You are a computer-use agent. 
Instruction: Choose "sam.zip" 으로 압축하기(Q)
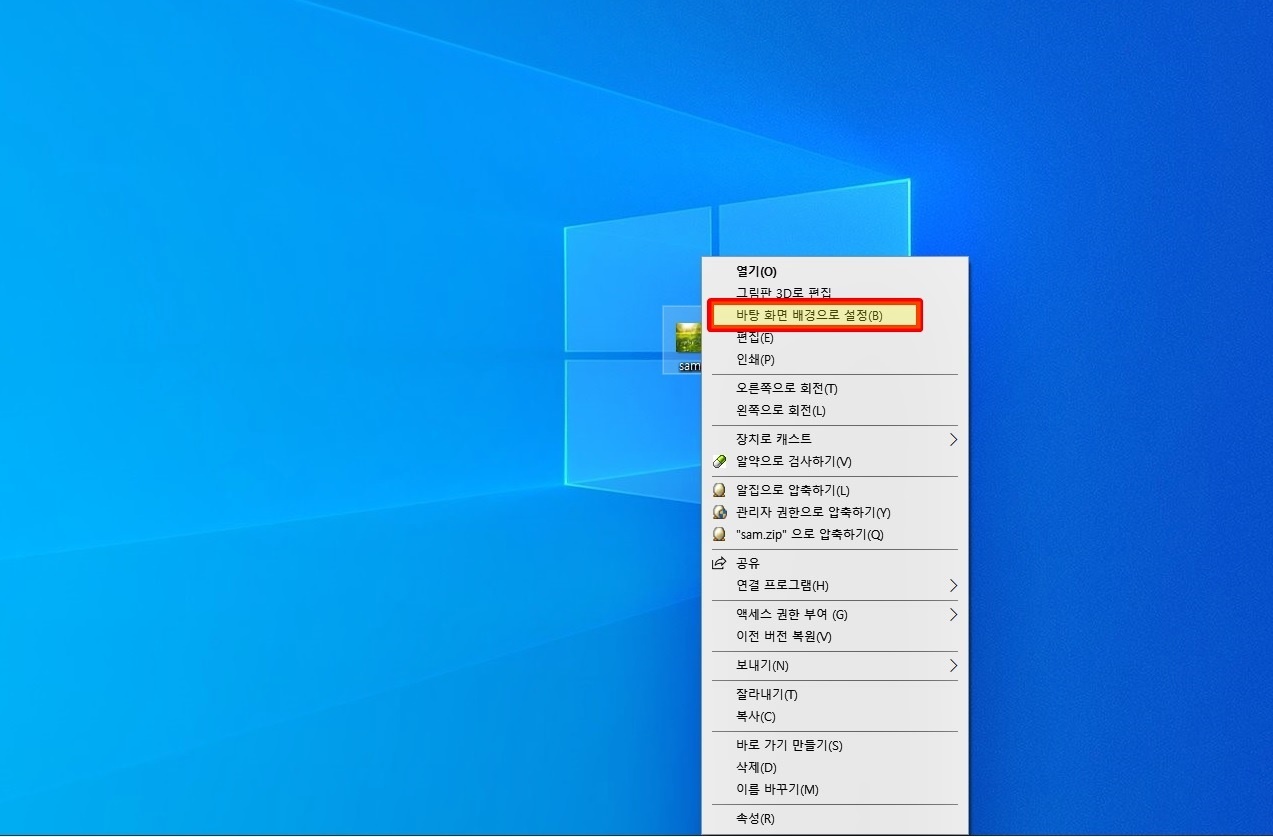point(835,535)
